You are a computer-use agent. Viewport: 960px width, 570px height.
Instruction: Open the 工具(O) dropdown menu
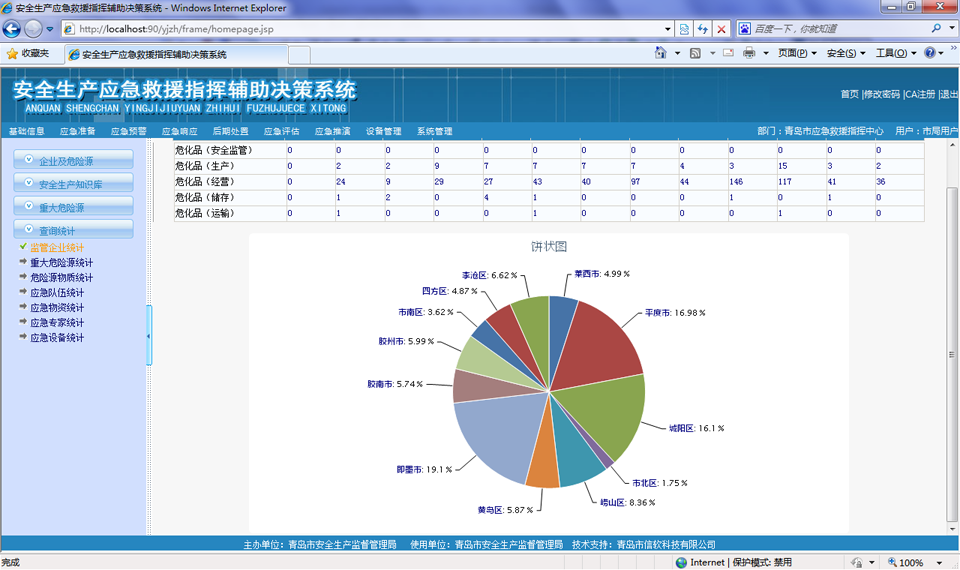coord(895,53)
